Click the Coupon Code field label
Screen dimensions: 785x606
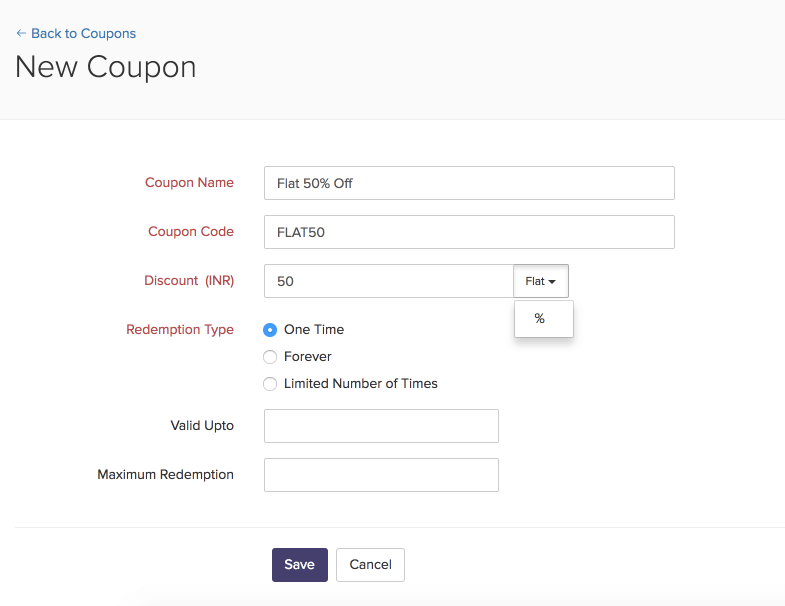pyautogui.click(x=190, y=232)
